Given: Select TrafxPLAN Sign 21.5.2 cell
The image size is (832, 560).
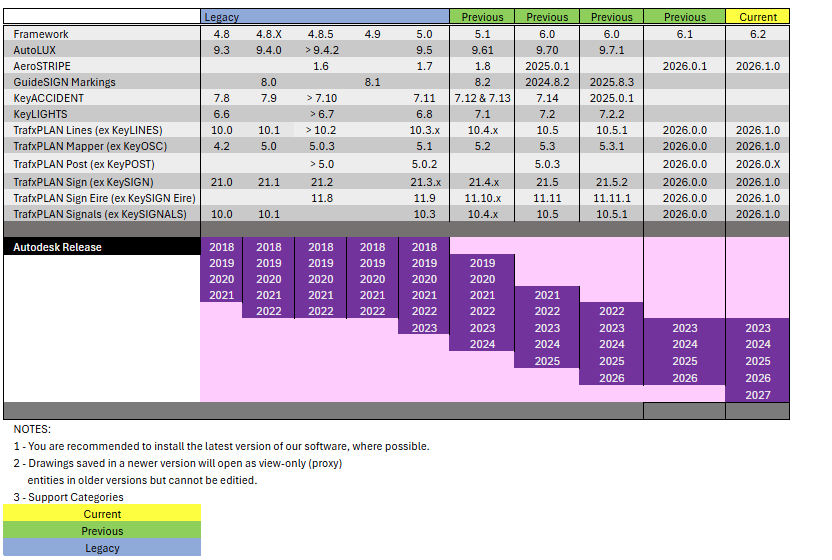Looking at the screenshot, I should point(611,182).
